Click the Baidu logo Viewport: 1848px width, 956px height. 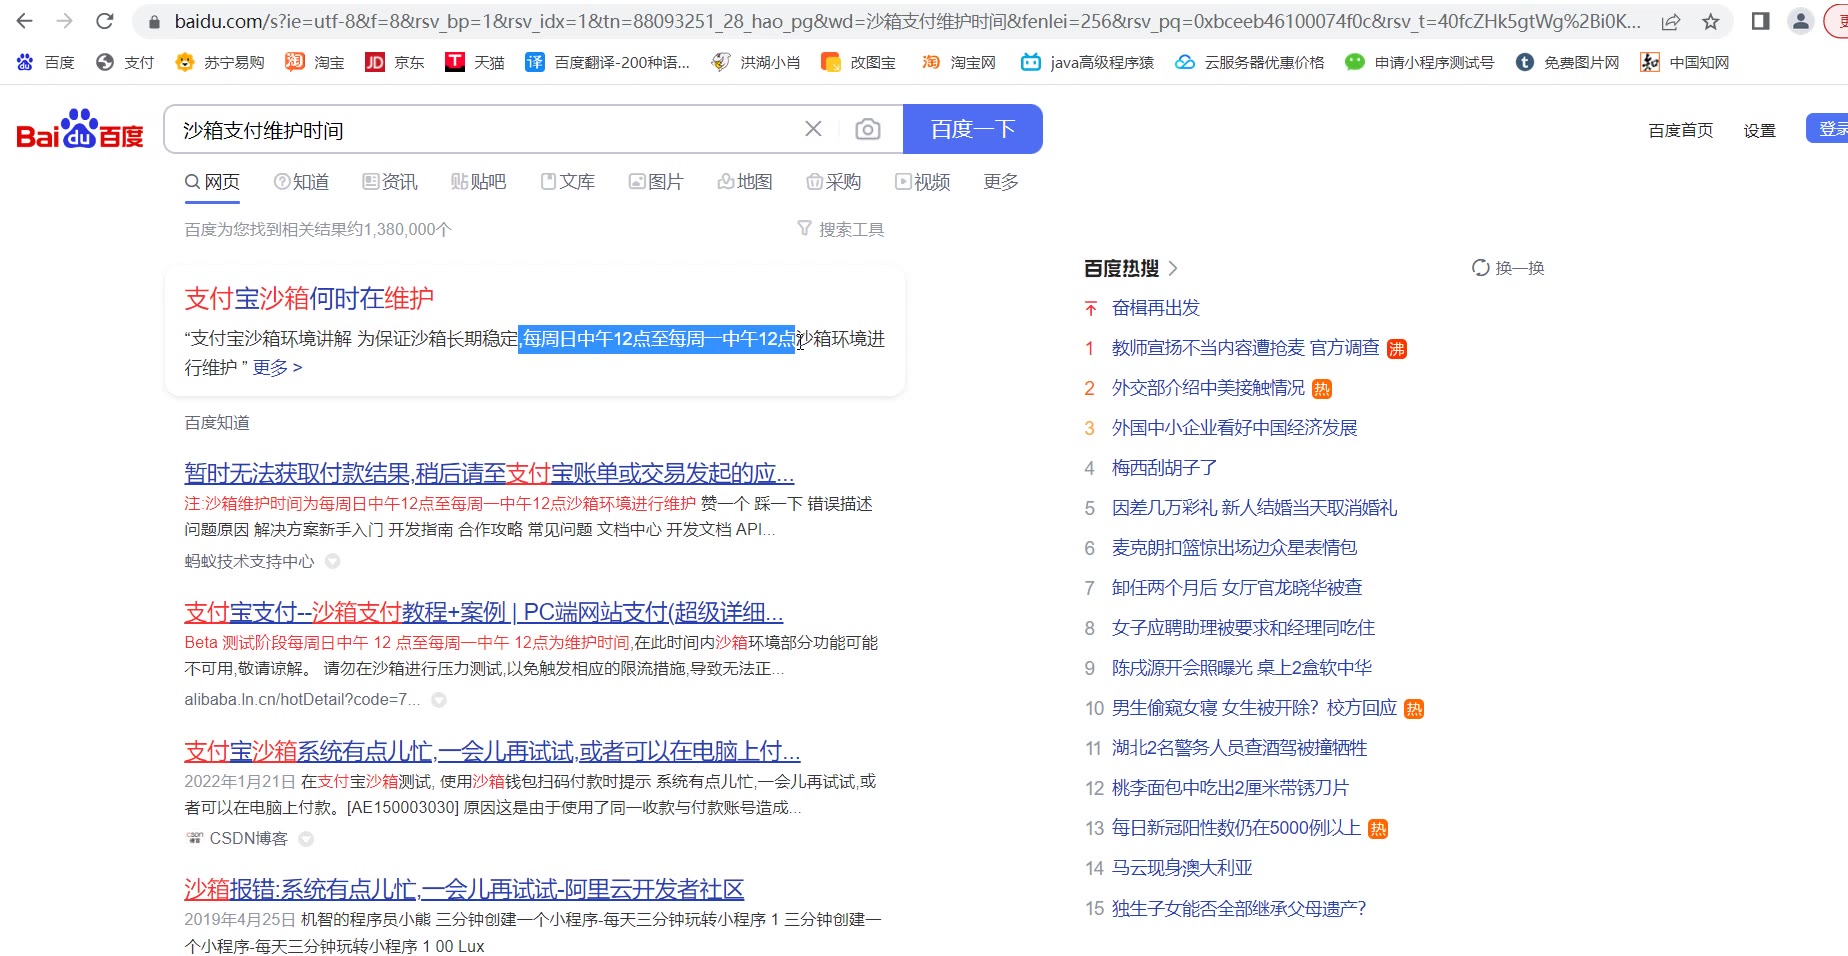pyautogui.click(x=80, y=130)
